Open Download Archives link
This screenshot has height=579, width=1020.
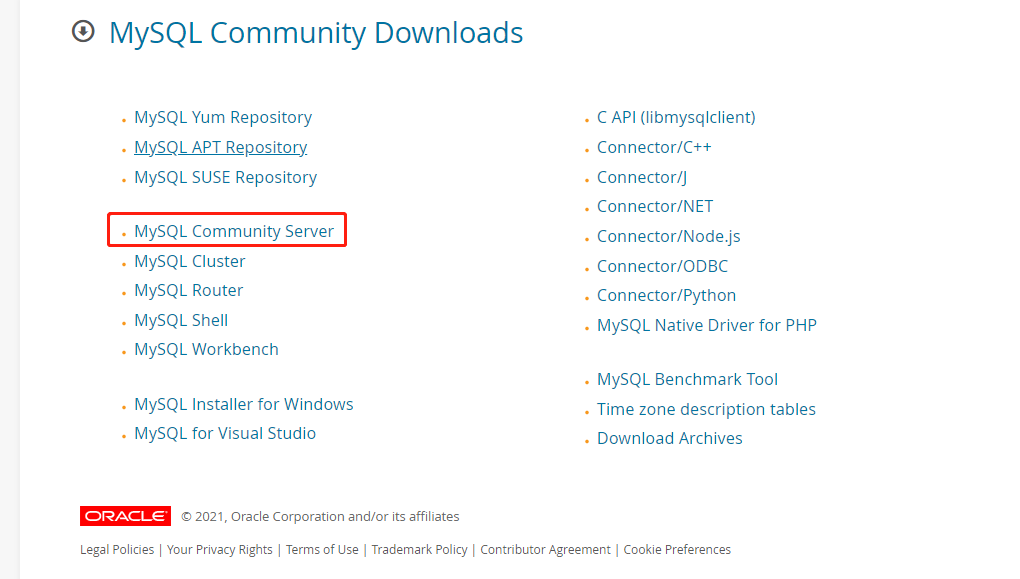(x=669, y=438)
